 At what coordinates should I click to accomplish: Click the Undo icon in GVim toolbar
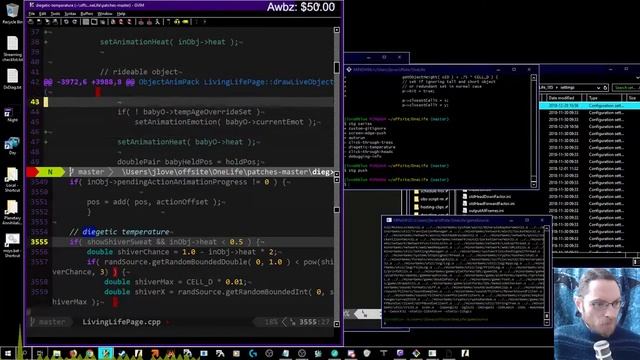[67, 22]
